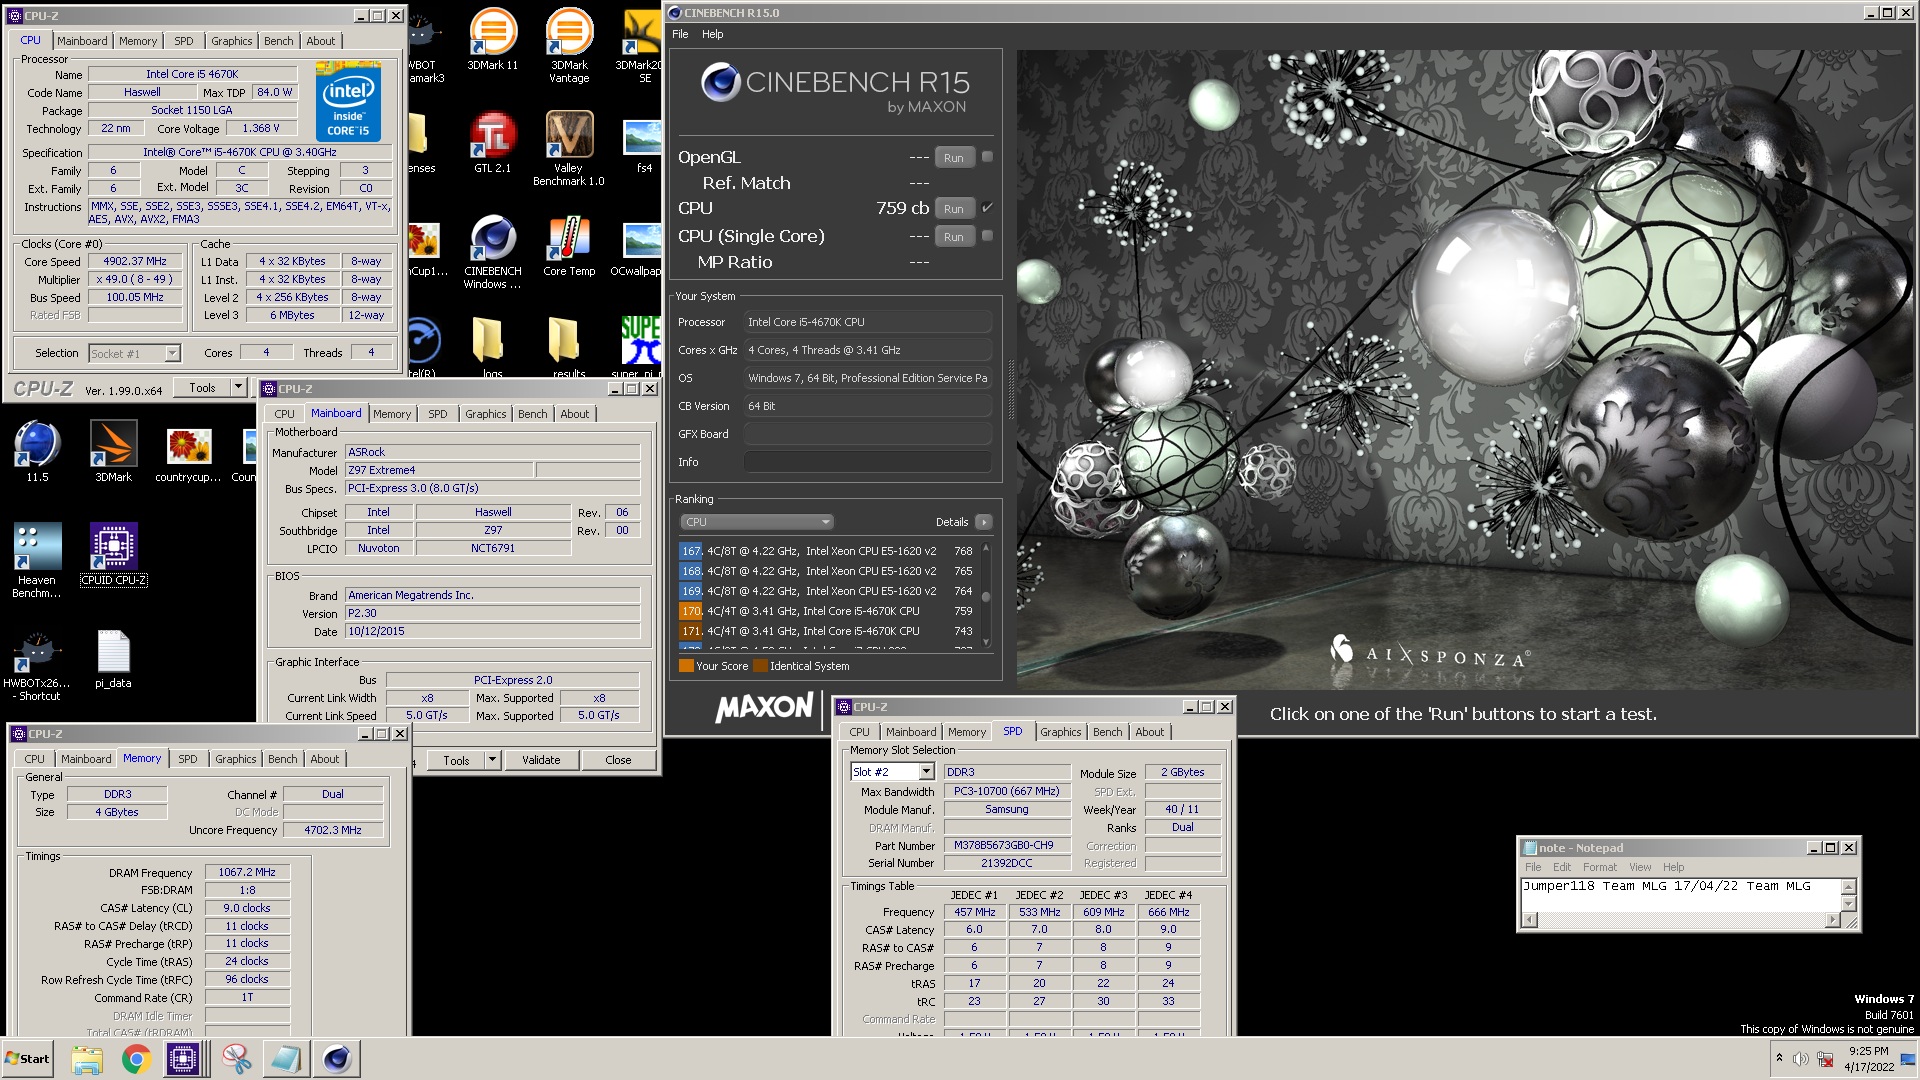
Task: Toggle the CPU test checkbox
Action: tap(987, 208)
